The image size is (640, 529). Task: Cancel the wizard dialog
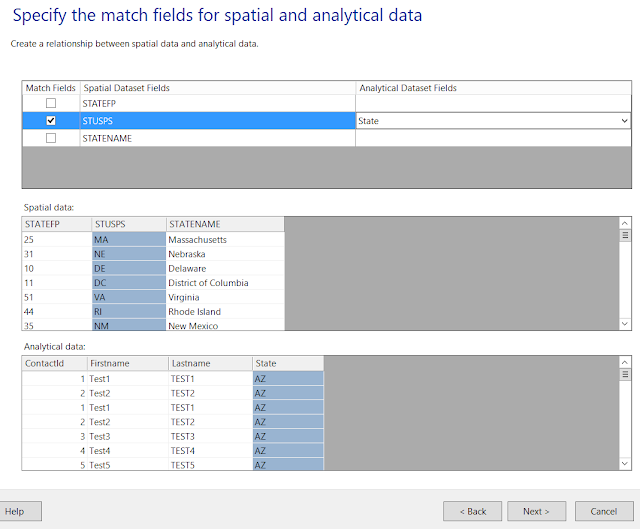[603, 511]
